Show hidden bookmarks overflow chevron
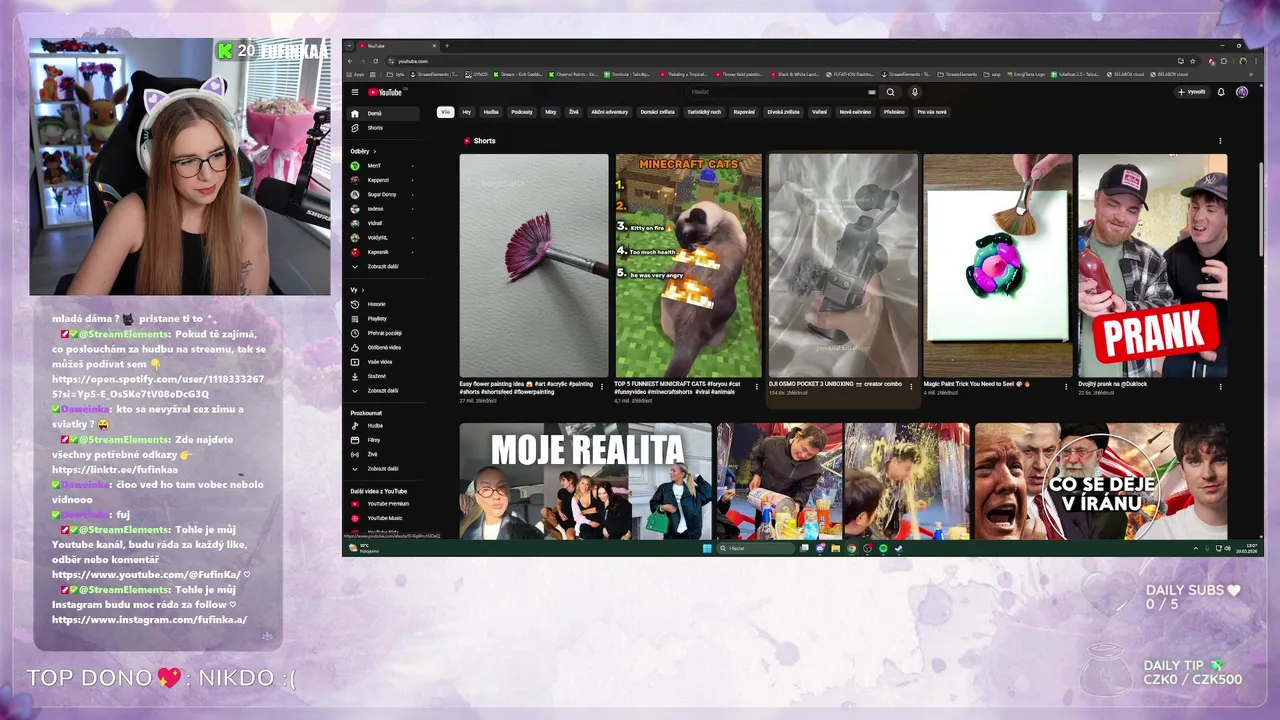The height and width of the screenshot is (720, 1280). [1250, 74]
